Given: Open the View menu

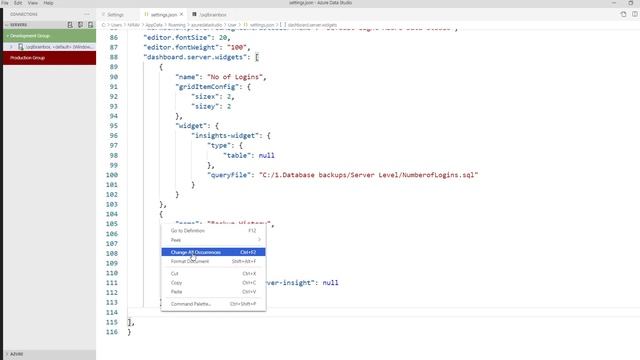Looking at the screenshot, I should tap(33, 3).
